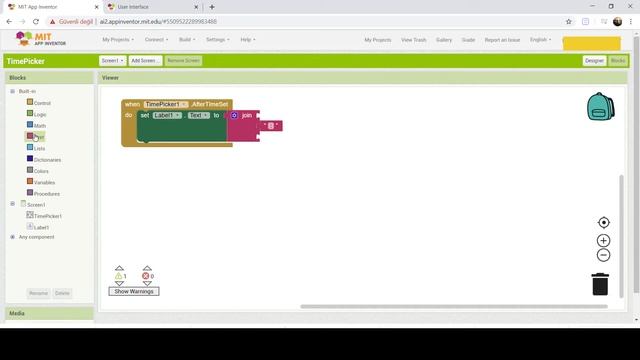Viewport: 640px width, 360px height.
Task: Click View Trash link
Action: point(413,40)
